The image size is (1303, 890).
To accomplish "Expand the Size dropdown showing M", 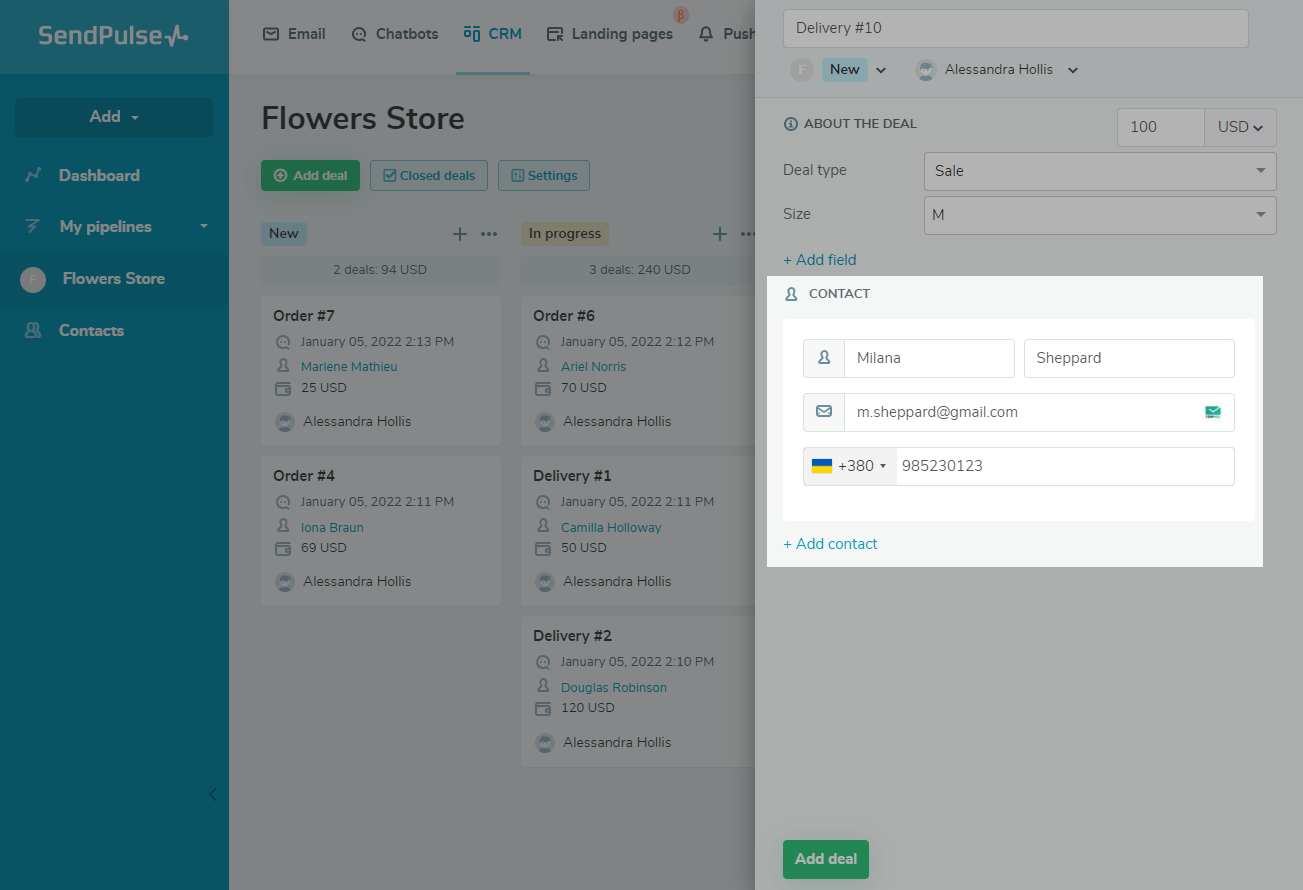I will point(1100,215).
